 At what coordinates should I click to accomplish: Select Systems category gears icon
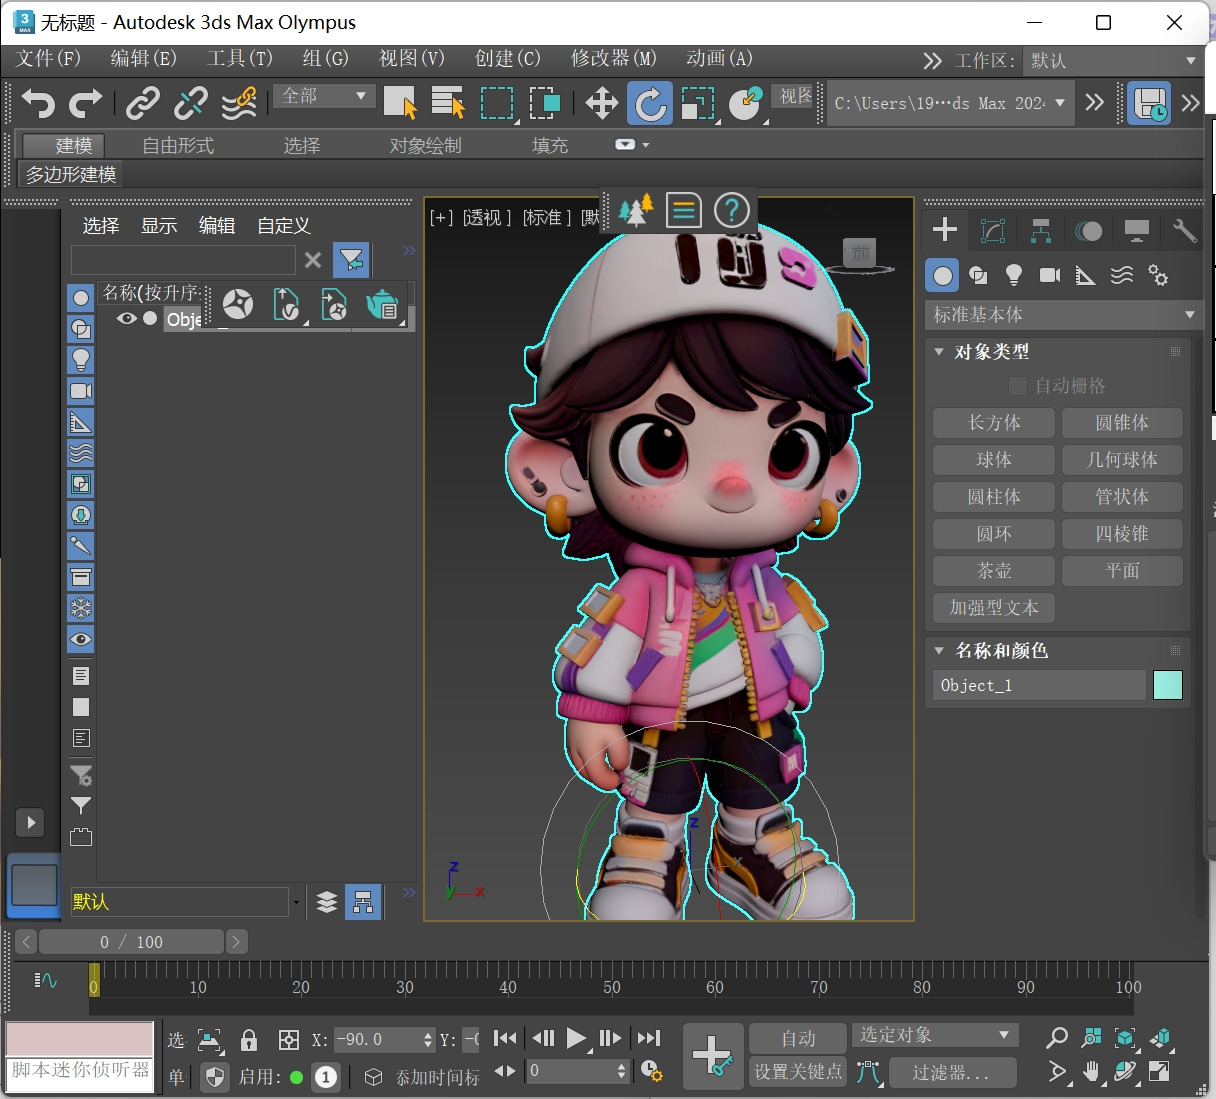click(x=1158, y=275)
